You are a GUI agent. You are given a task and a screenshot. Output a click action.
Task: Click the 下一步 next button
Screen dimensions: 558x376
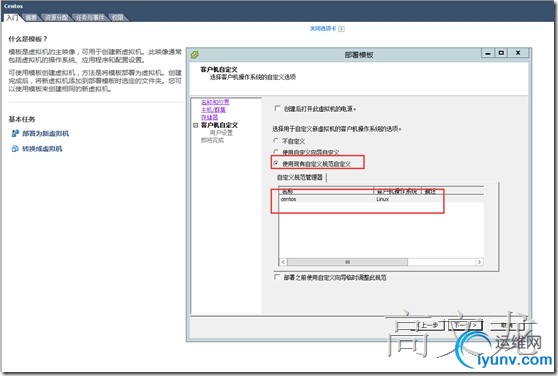pos(465,325)
